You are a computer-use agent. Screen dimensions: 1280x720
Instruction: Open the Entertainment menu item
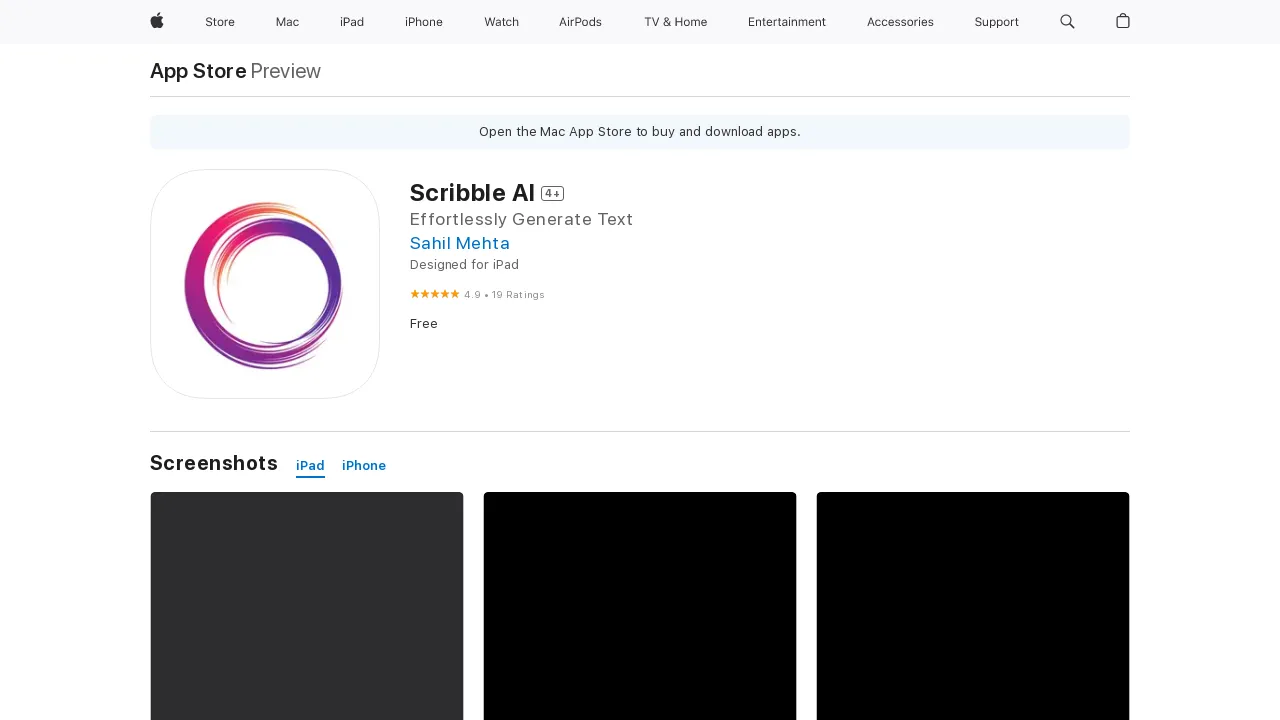tap(787, 22)
